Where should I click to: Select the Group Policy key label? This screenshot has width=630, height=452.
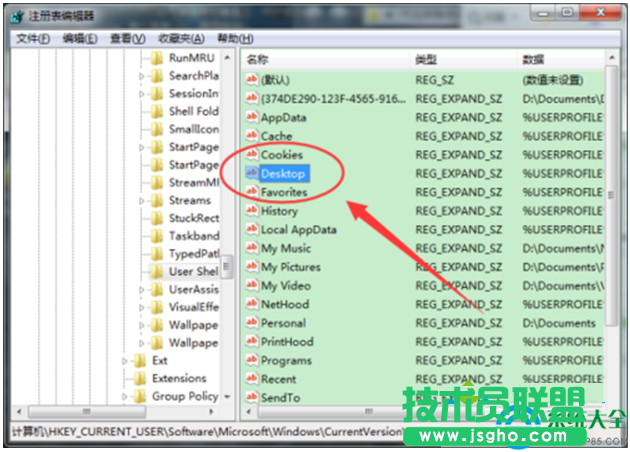point(185,397)
